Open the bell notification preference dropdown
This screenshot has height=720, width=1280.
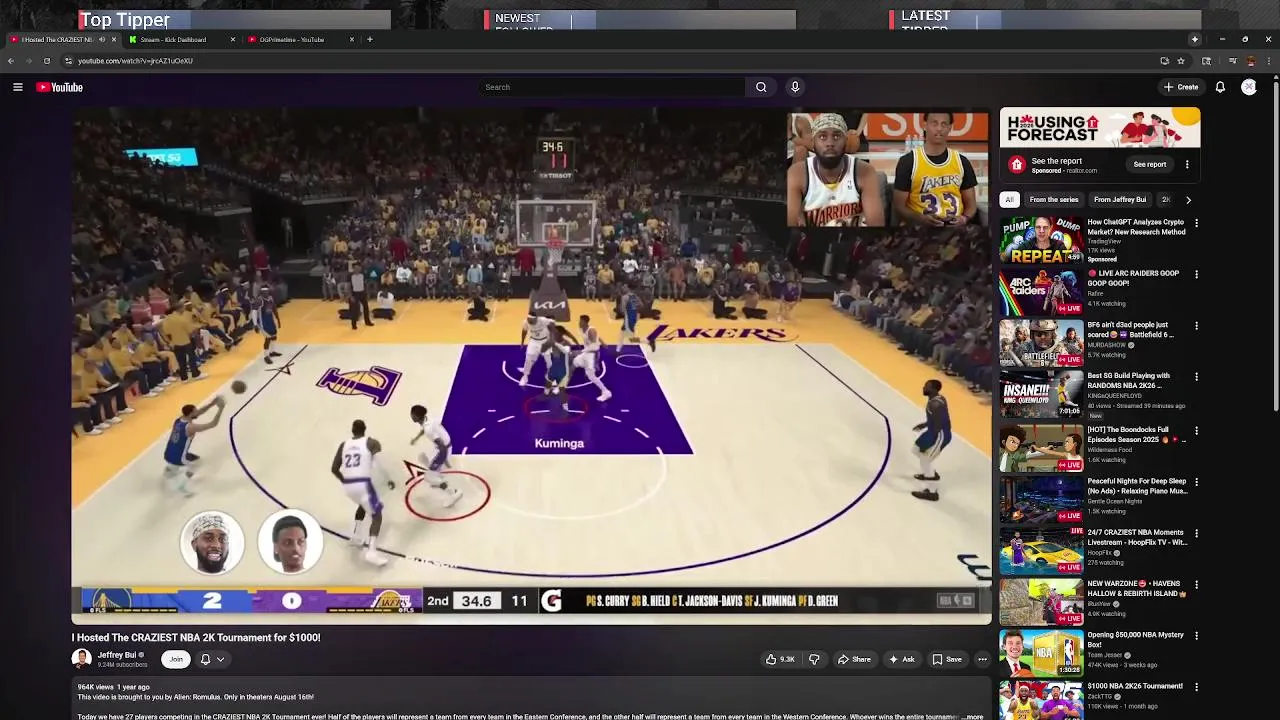pyautogui.click(x=212, y=659)
